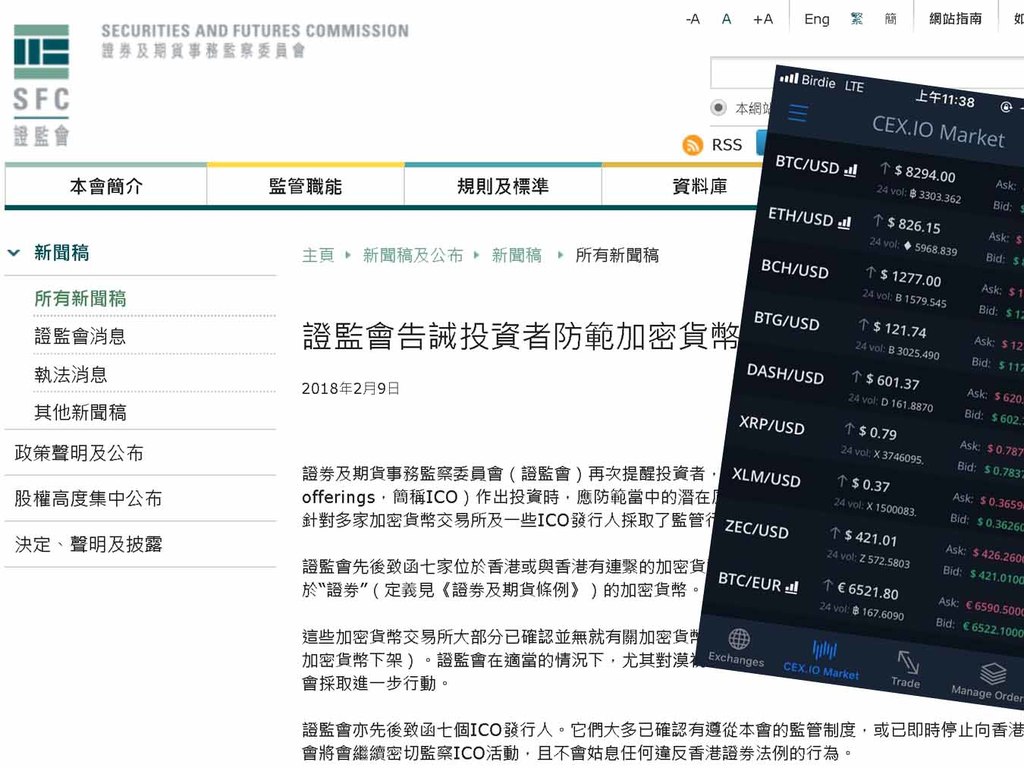Tap the Exchanges globe icon
Image resolution: width=1024 pixels, height=768 pixels.
coord(739,637)
